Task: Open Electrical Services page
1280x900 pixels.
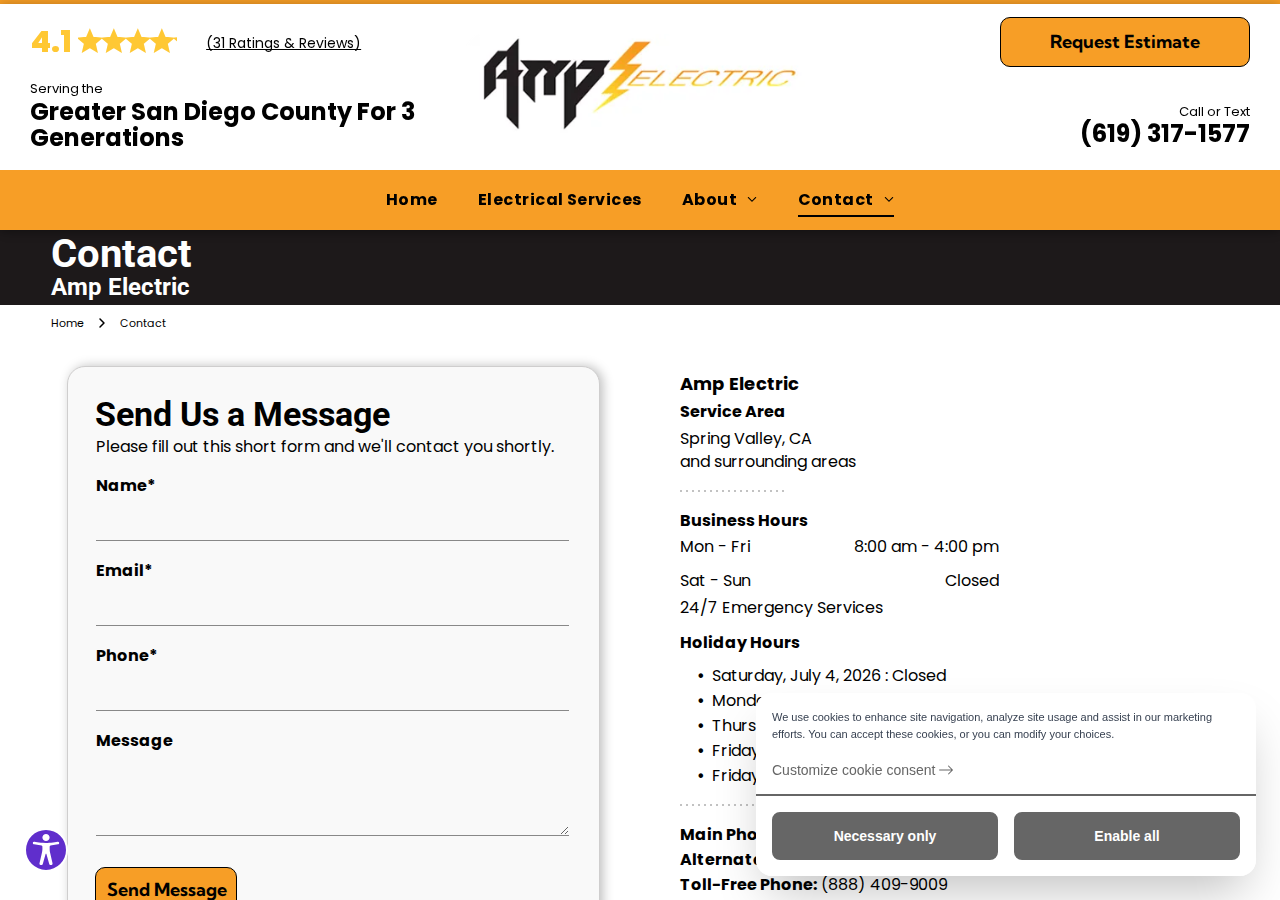Action: click(x=560, y=199)
